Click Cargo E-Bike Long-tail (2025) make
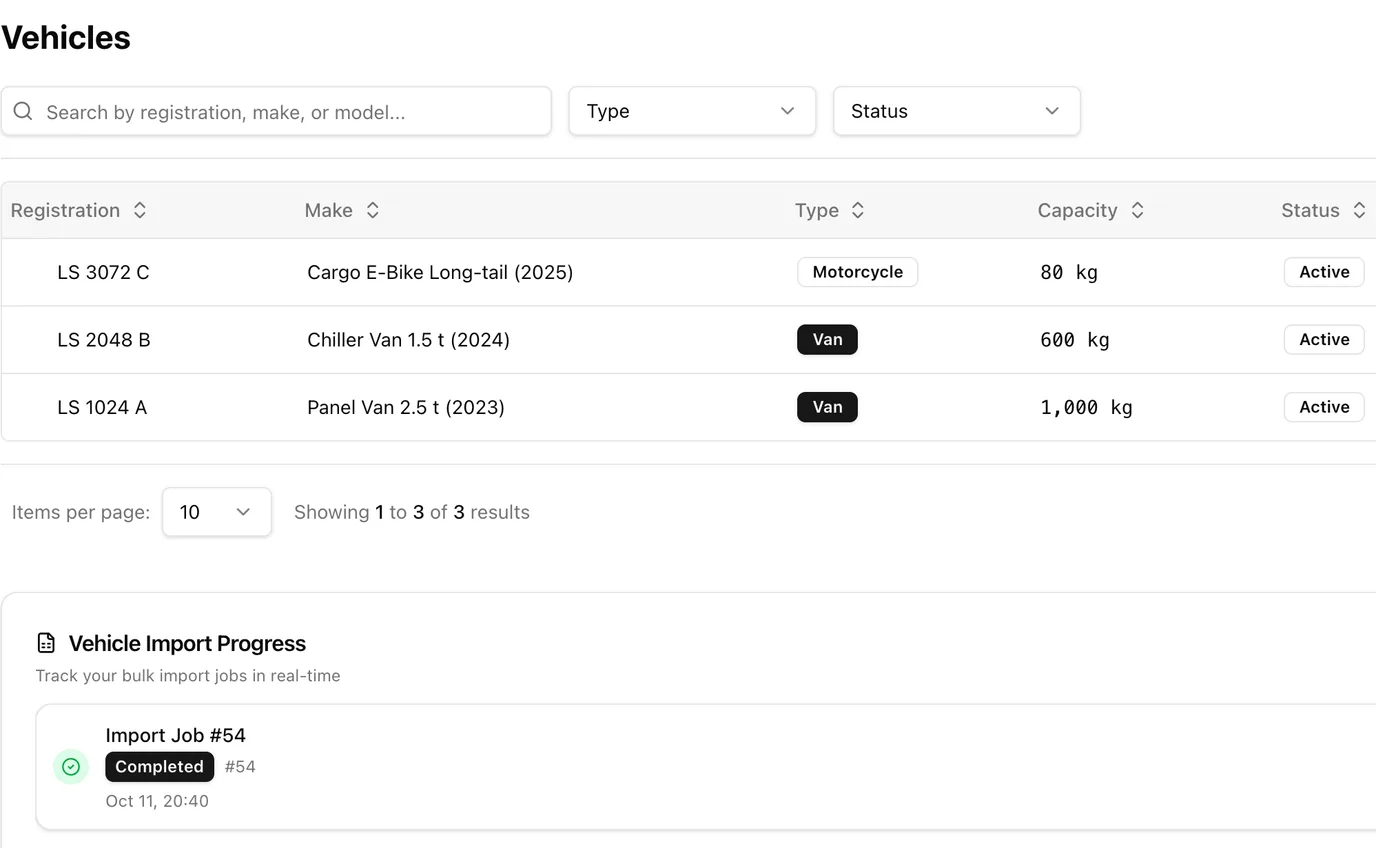1376x848 pixels. (440, 272)
